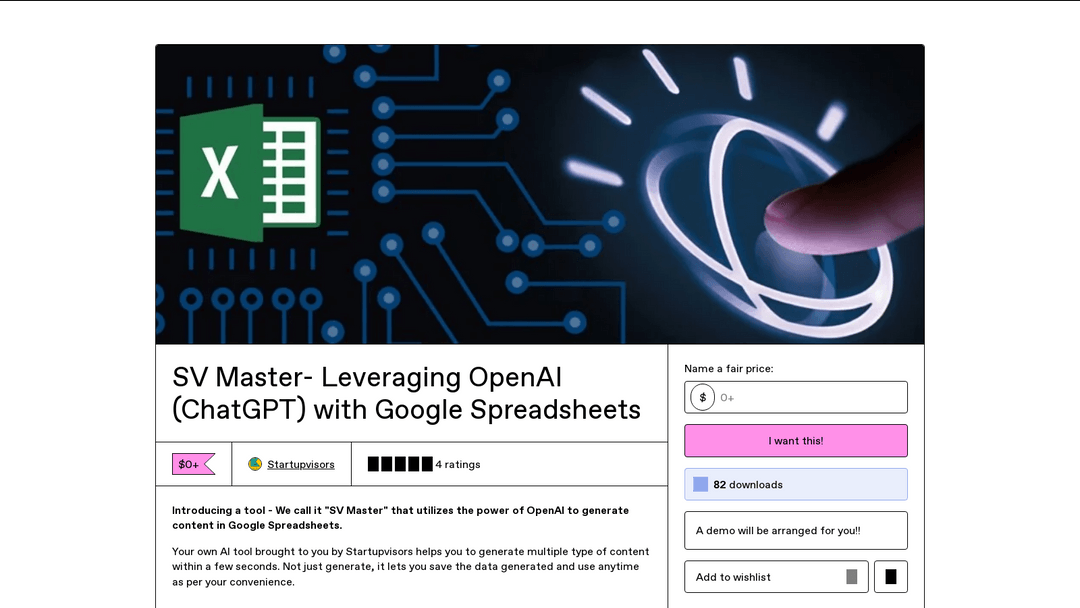The image size is (1080, 608).
Task: Click the product cover image
Action: tap(540, 194)
